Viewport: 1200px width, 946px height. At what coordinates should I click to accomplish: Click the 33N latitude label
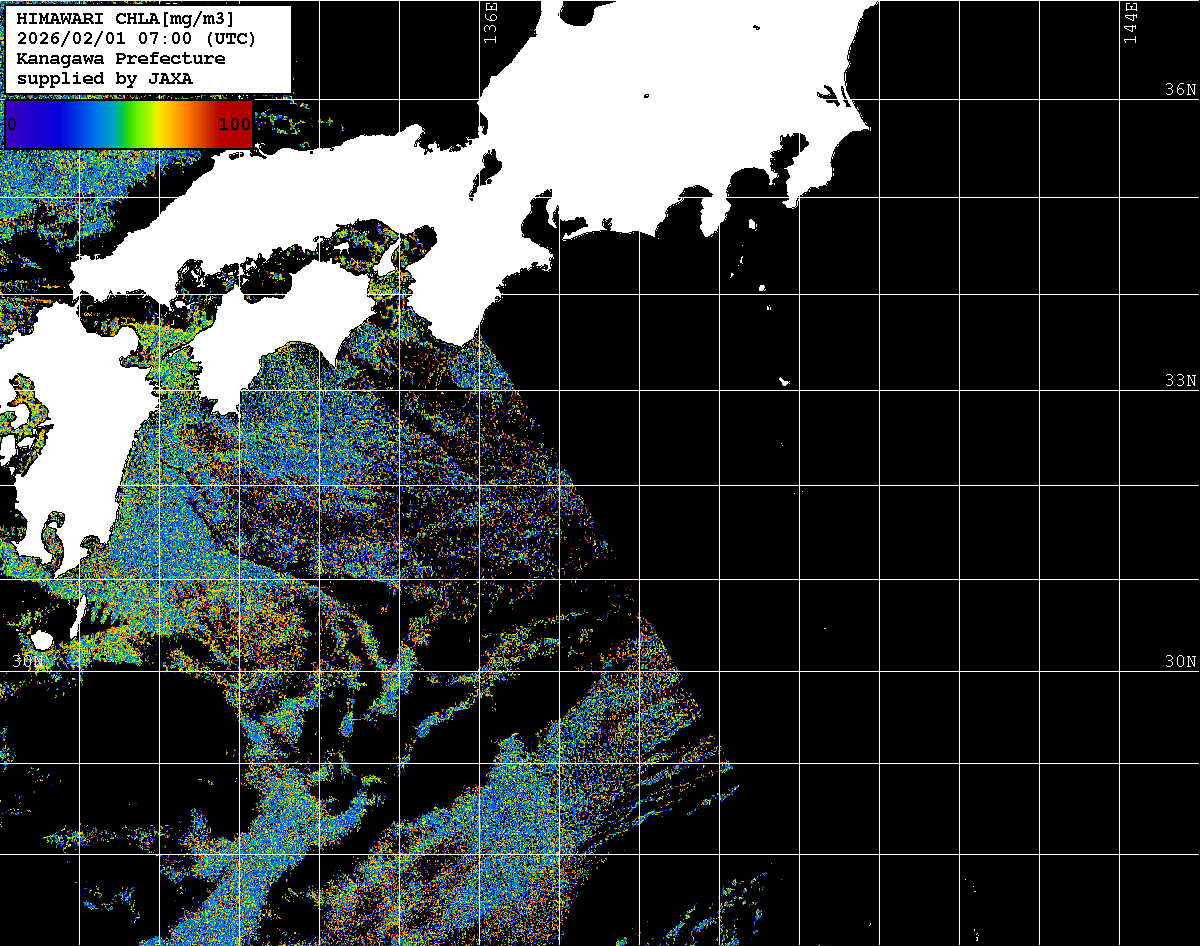click(1180, 381)
